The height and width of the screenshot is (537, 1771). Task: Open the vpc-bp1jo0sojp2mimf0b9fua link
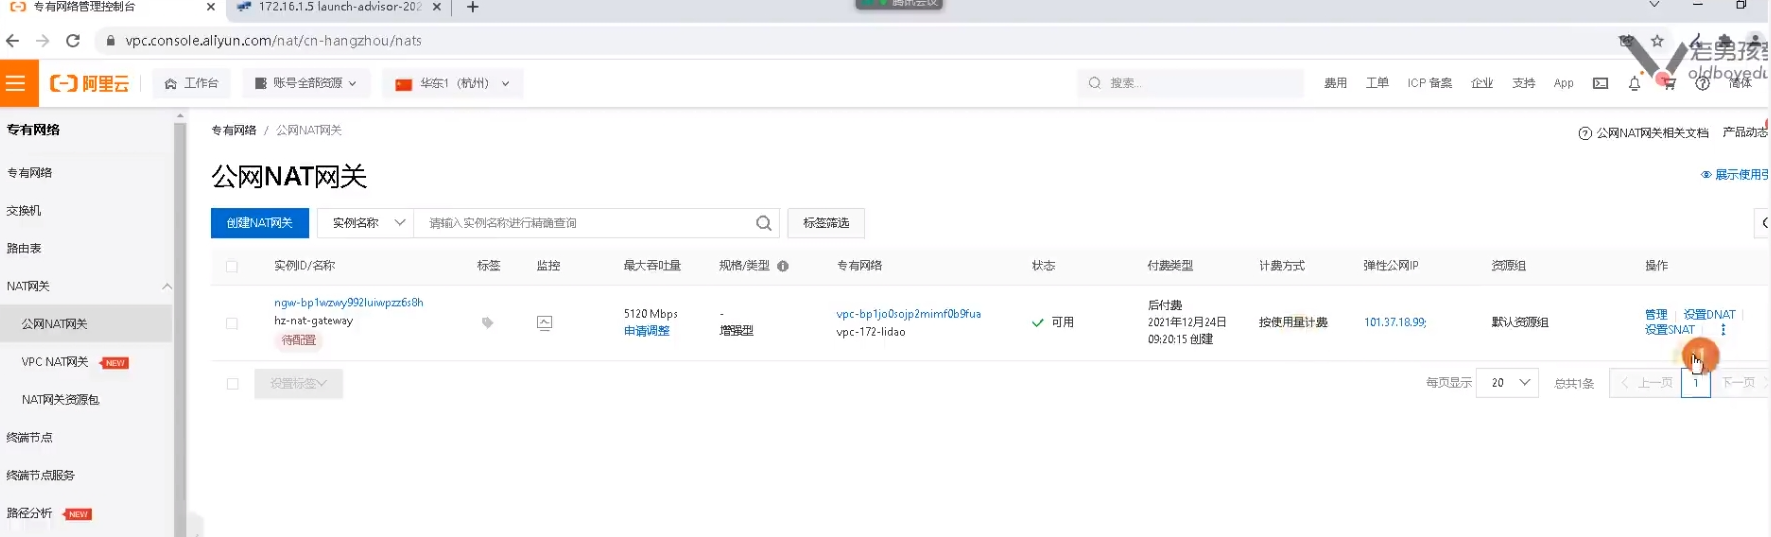click(x=908, y=314)
